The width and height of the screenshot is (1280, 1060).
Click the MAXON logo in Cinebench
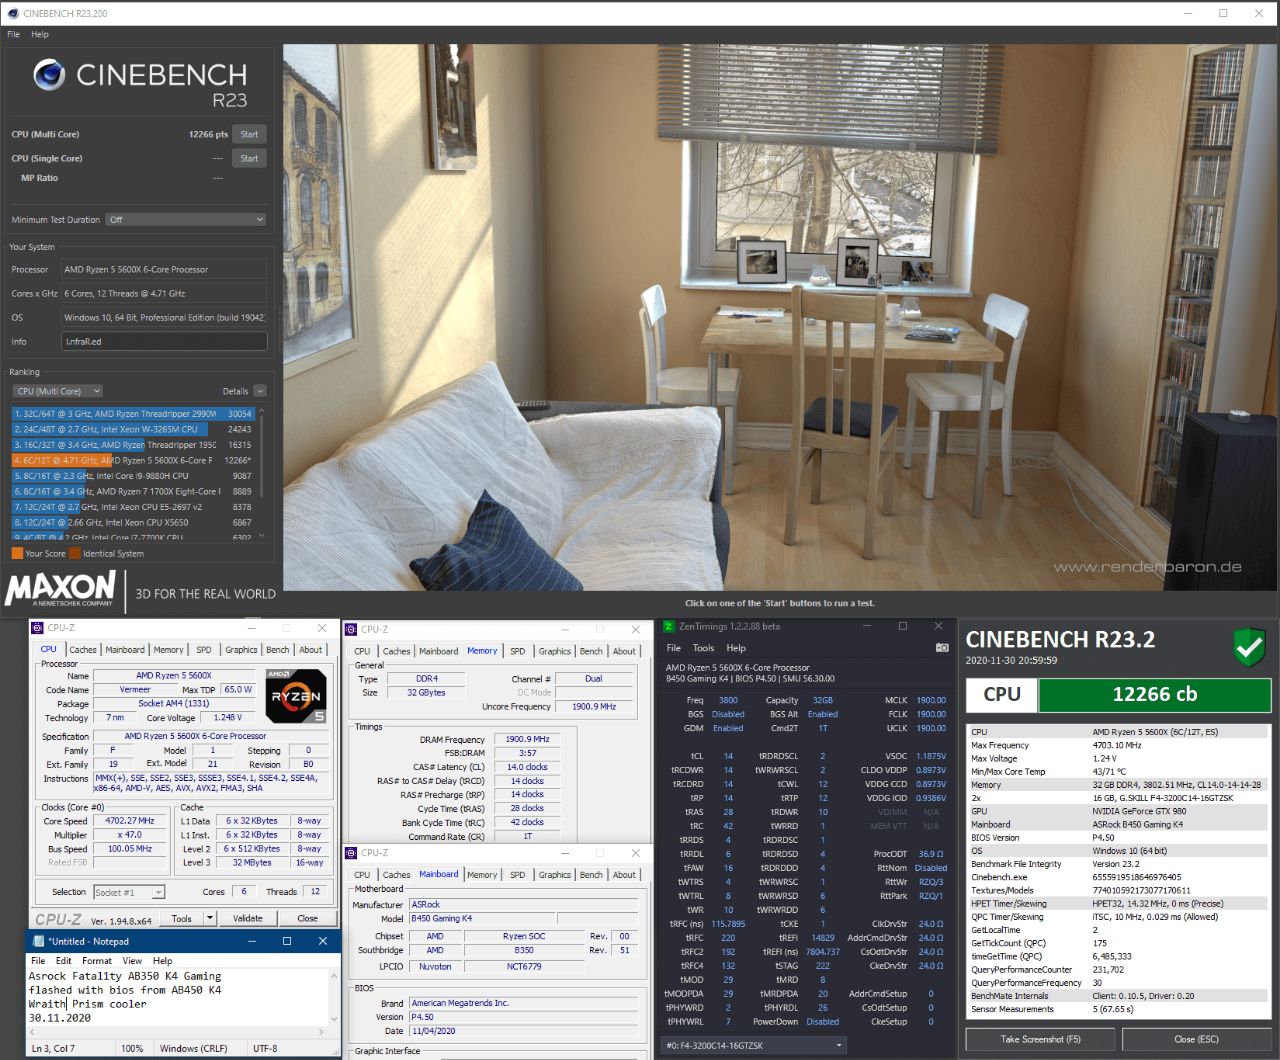pyautogui.click(x=60, y=588)
